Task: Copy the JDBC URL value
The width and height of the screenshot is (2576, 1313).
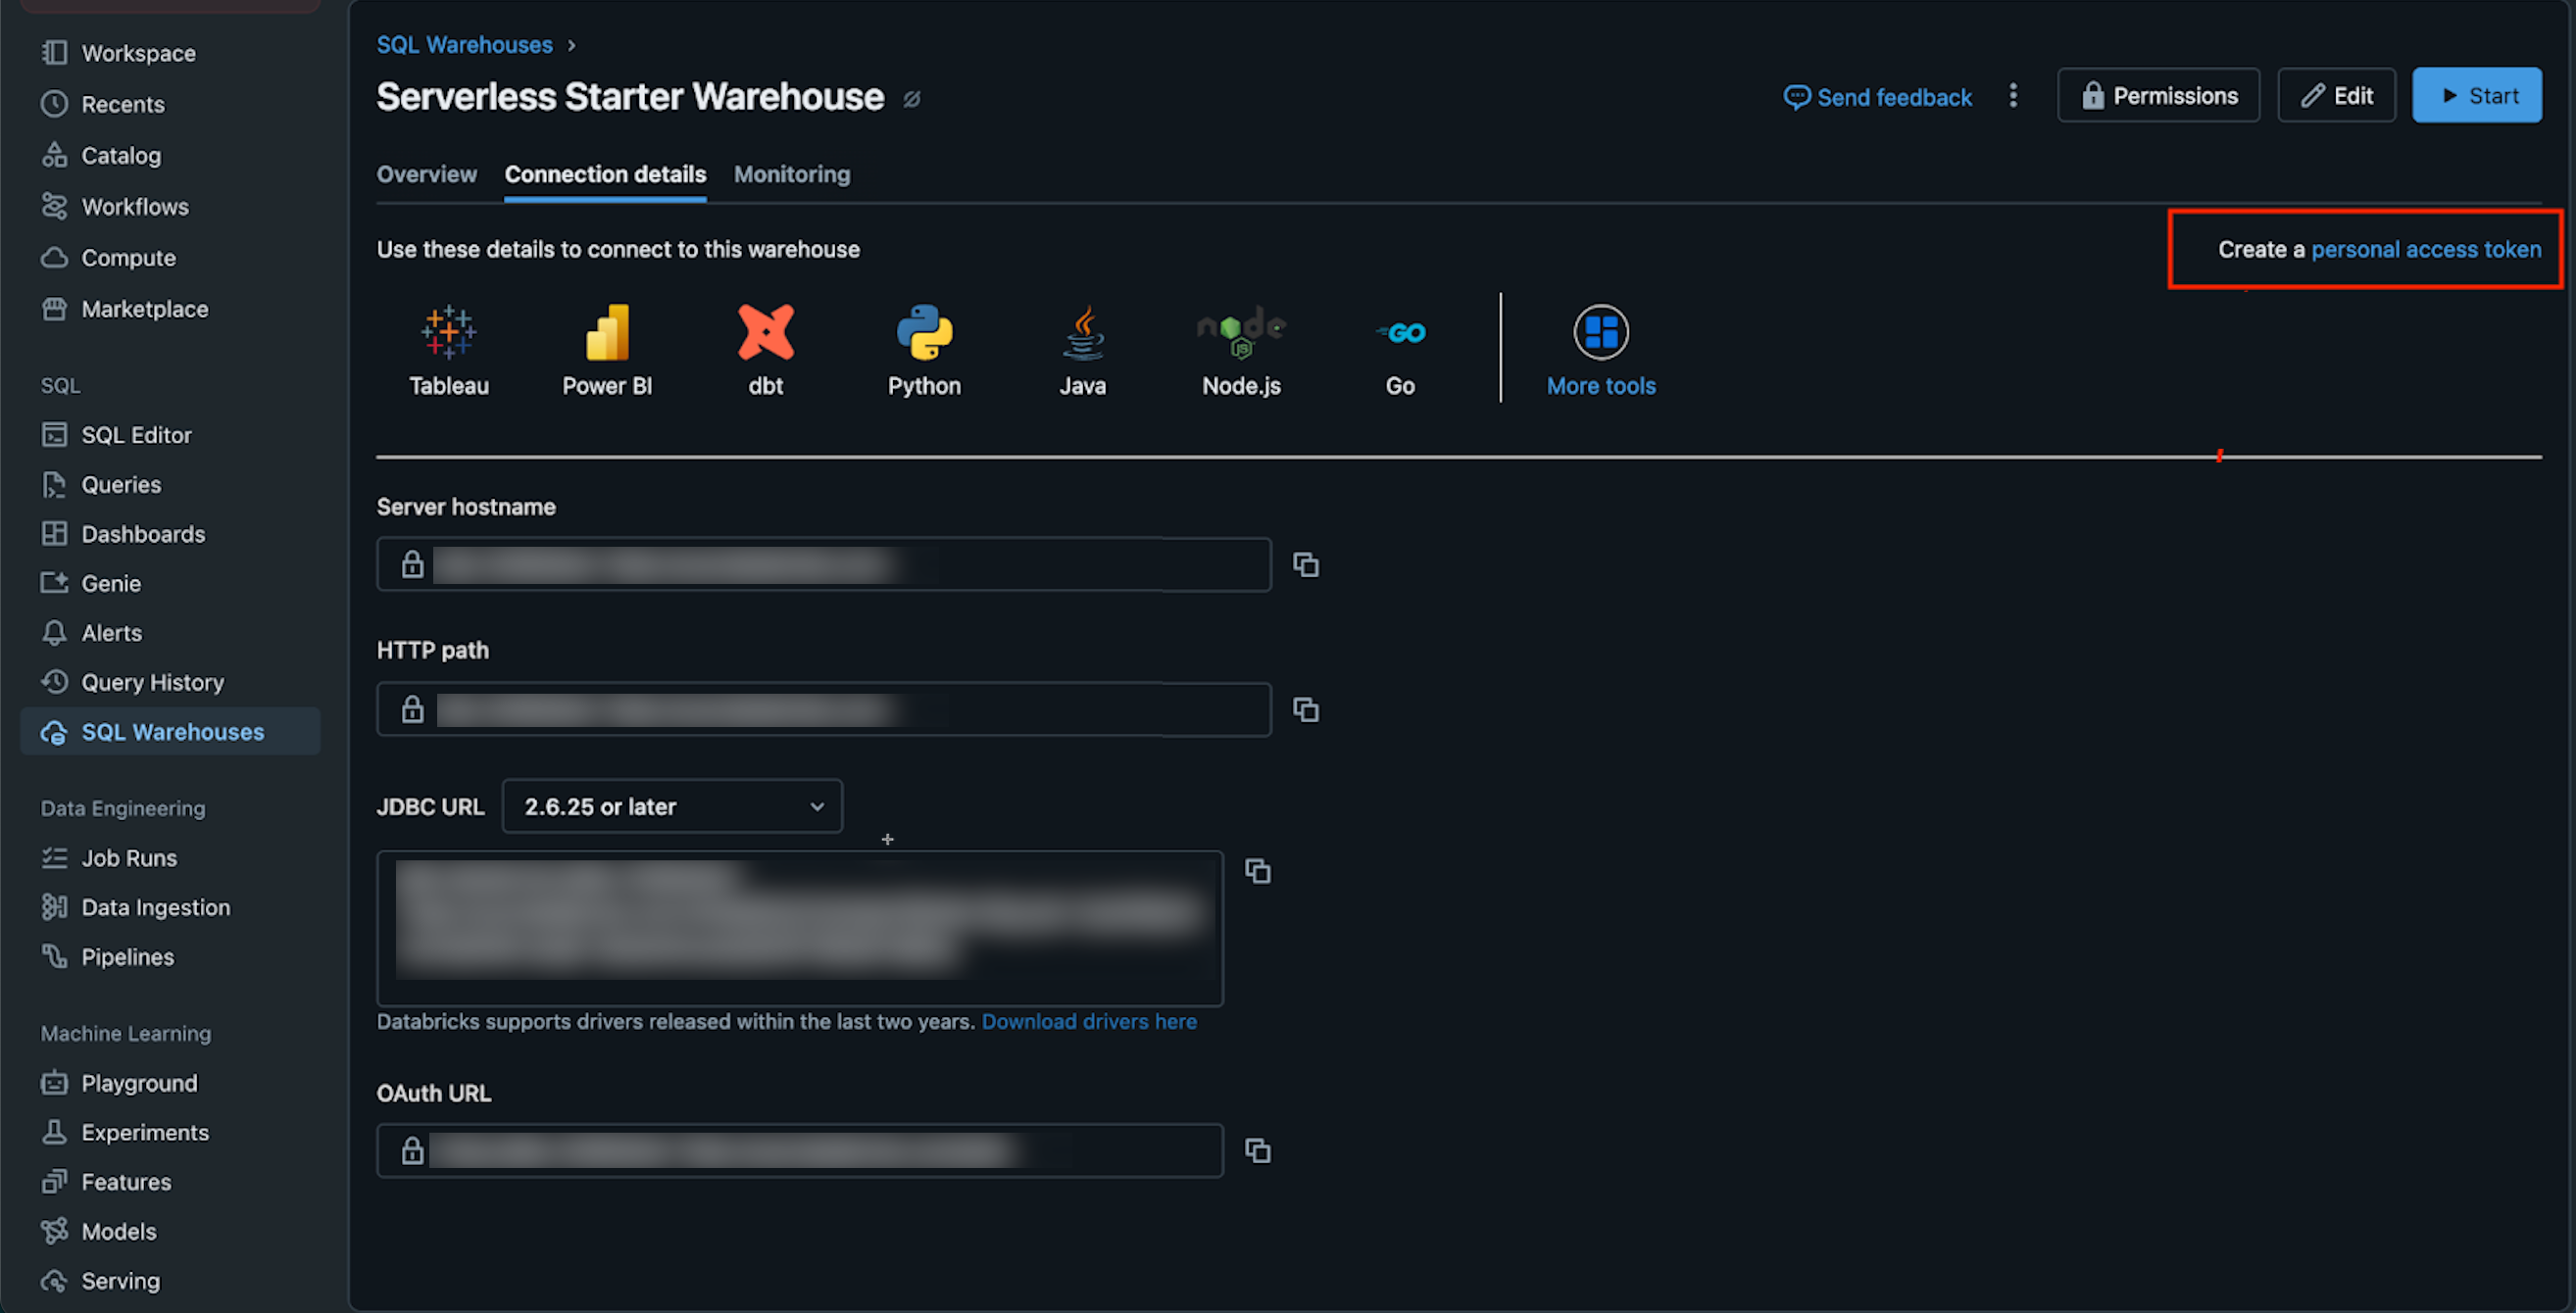Action: coord(1257,870)
